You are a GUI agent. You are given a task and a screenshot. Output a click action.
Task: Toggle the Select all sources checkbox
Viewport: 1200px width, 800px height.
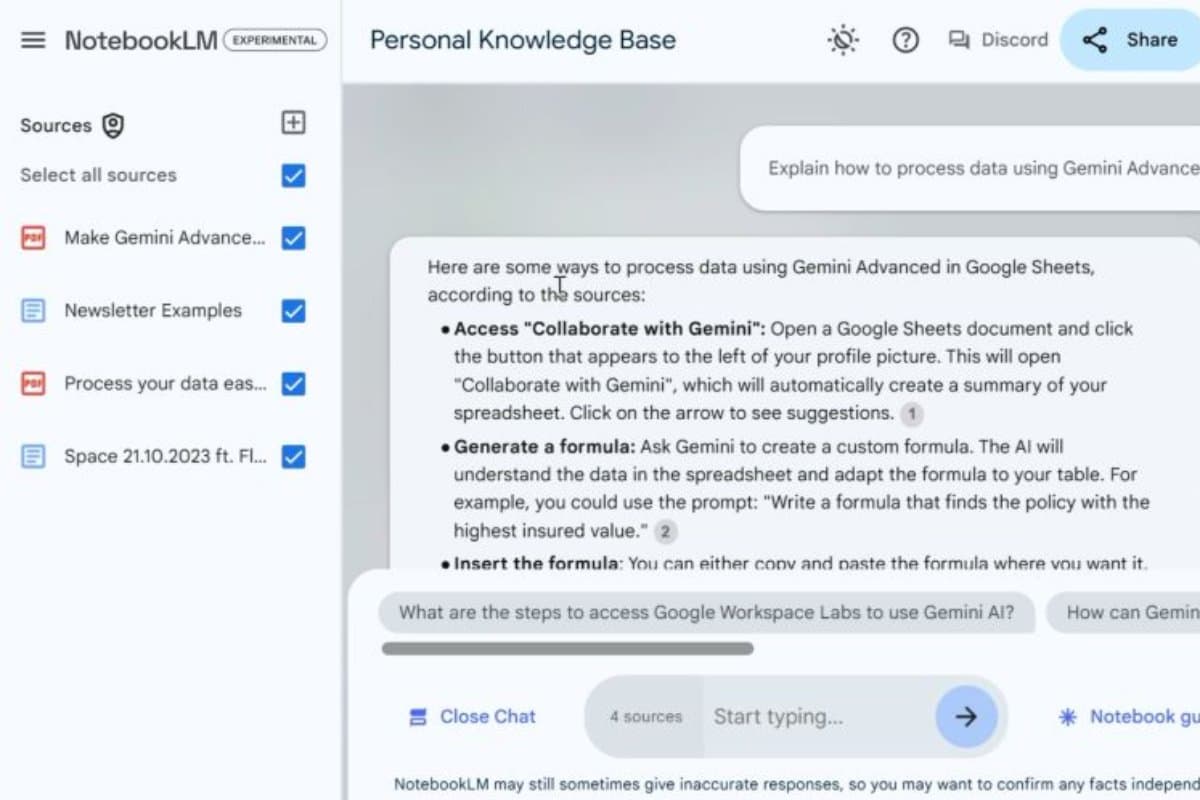point(293,176)
